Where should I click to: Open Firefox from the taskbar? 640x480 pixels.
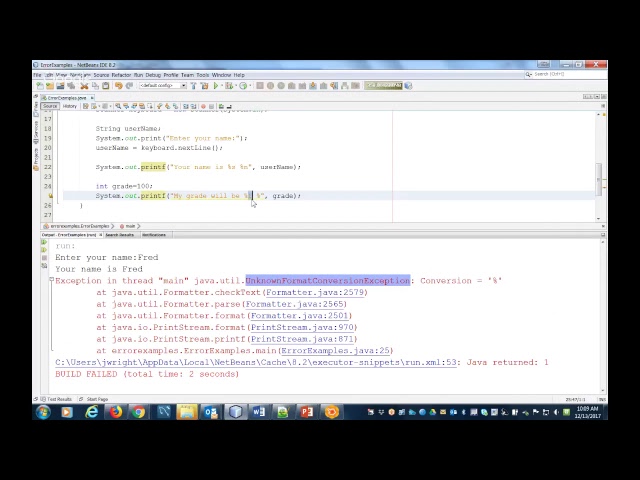[x=116, y=412]
